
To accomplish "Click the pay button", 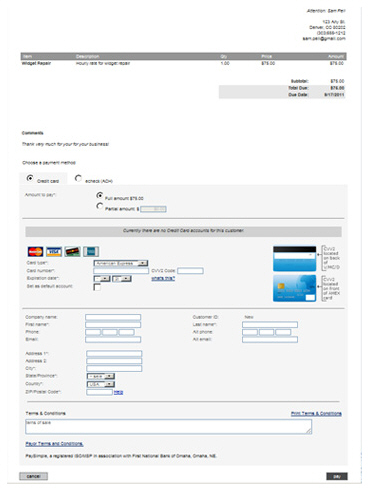I will [x=337, y=476].
